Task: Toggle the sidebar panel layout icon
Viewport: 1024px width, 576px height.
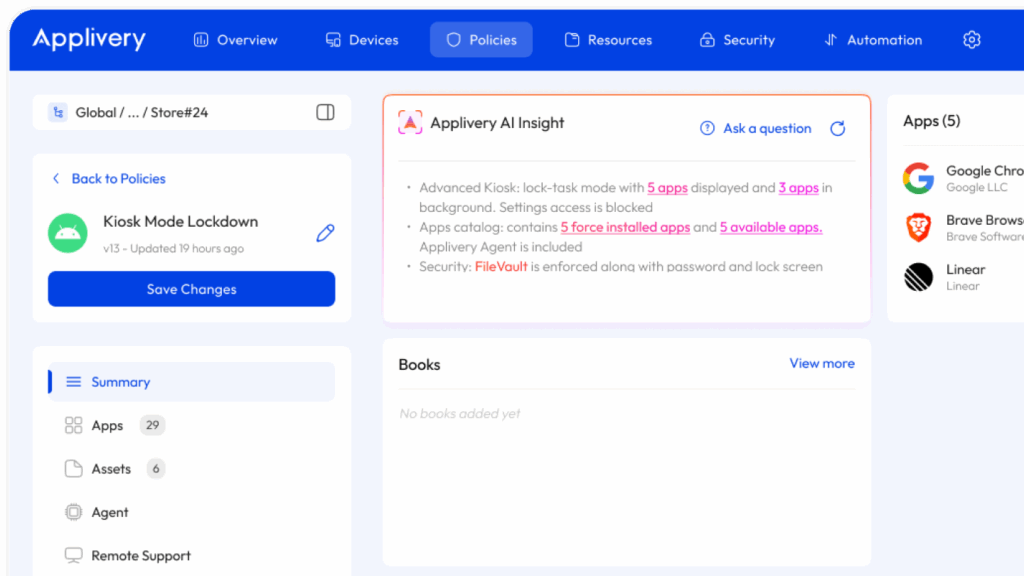Action: coord(325,112)
